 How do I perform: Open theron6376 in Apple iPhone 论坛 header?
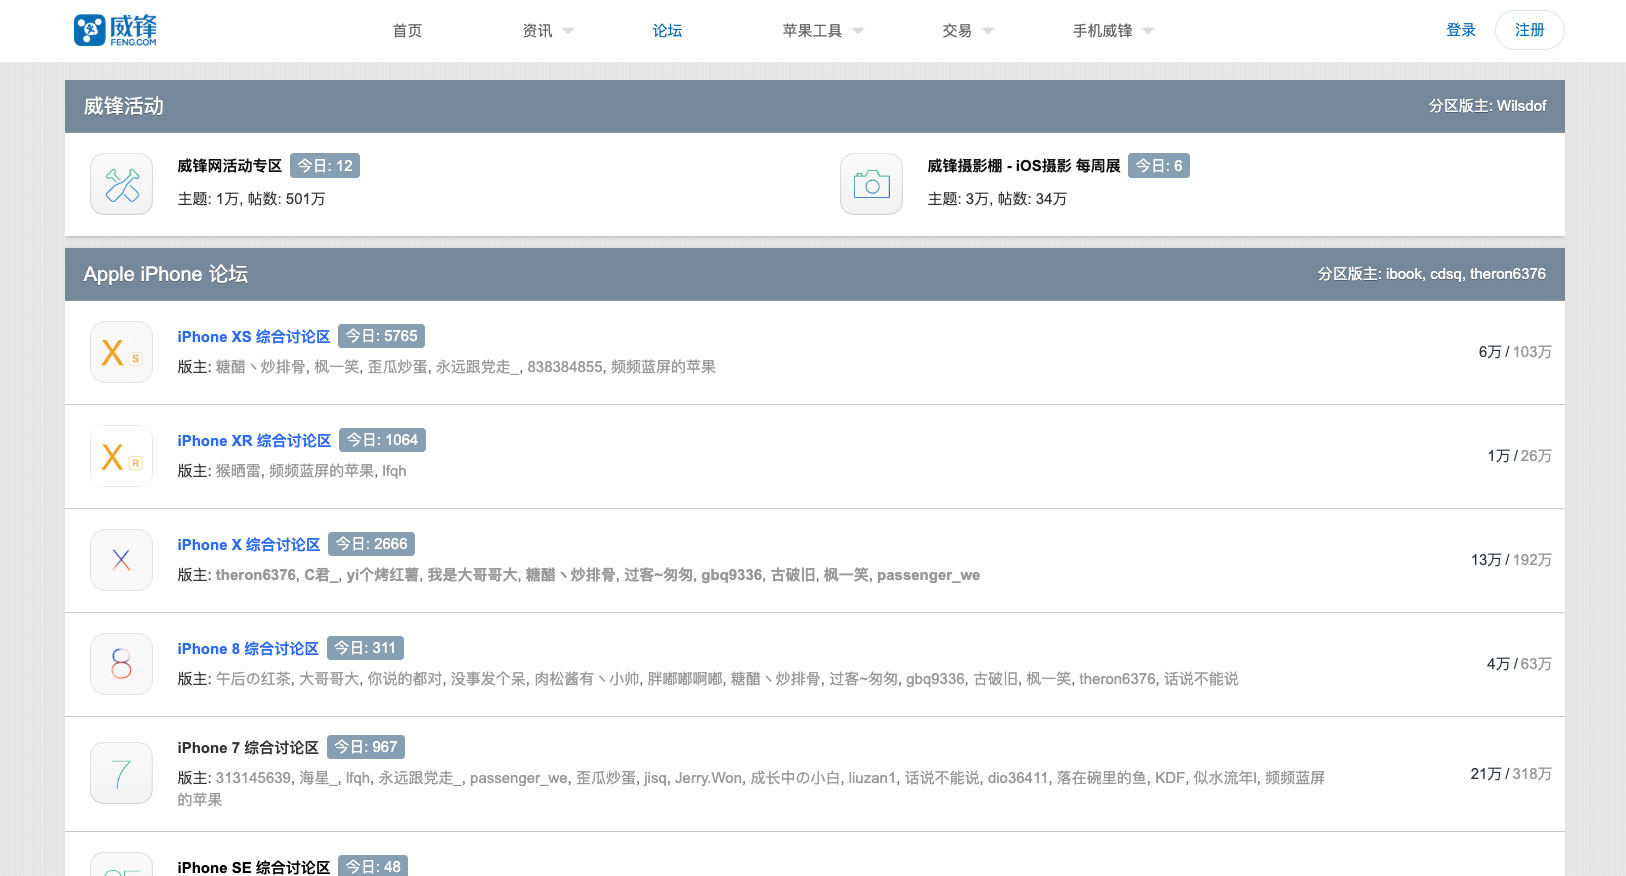(1508, 274)
